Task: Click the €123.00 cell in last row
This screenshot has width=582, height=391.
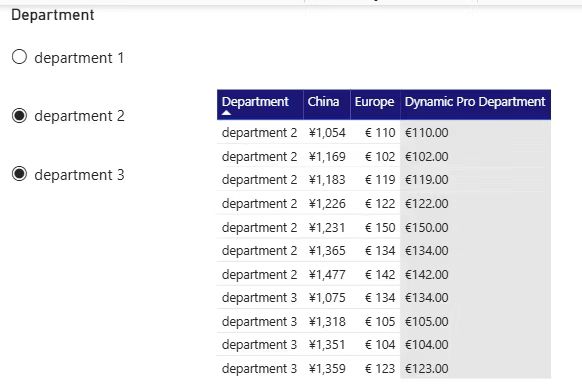Action: (x=426, y=368)
